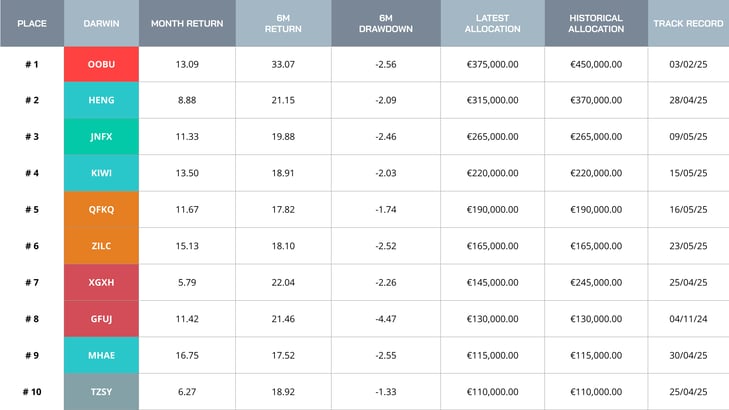
Task: Select the ZILC darwin label
Action: coord(101,246)
